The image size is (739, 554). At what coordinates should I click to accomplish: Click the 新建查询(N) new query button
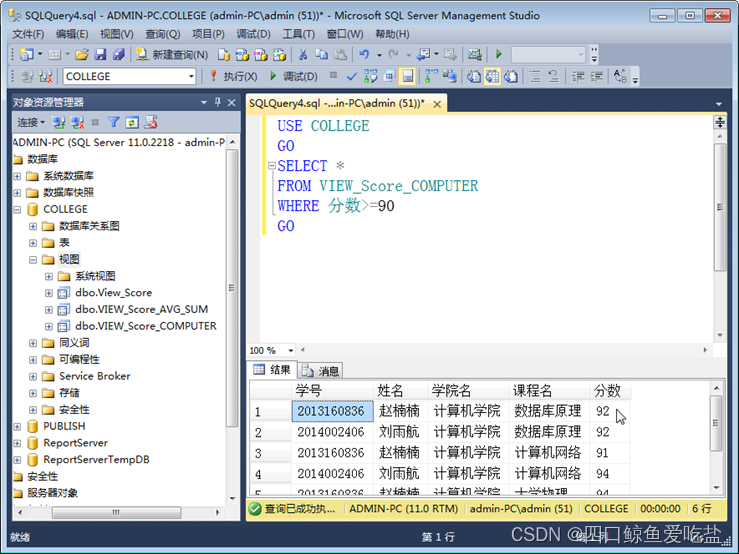pyautogui.click(x=172, y=55)
